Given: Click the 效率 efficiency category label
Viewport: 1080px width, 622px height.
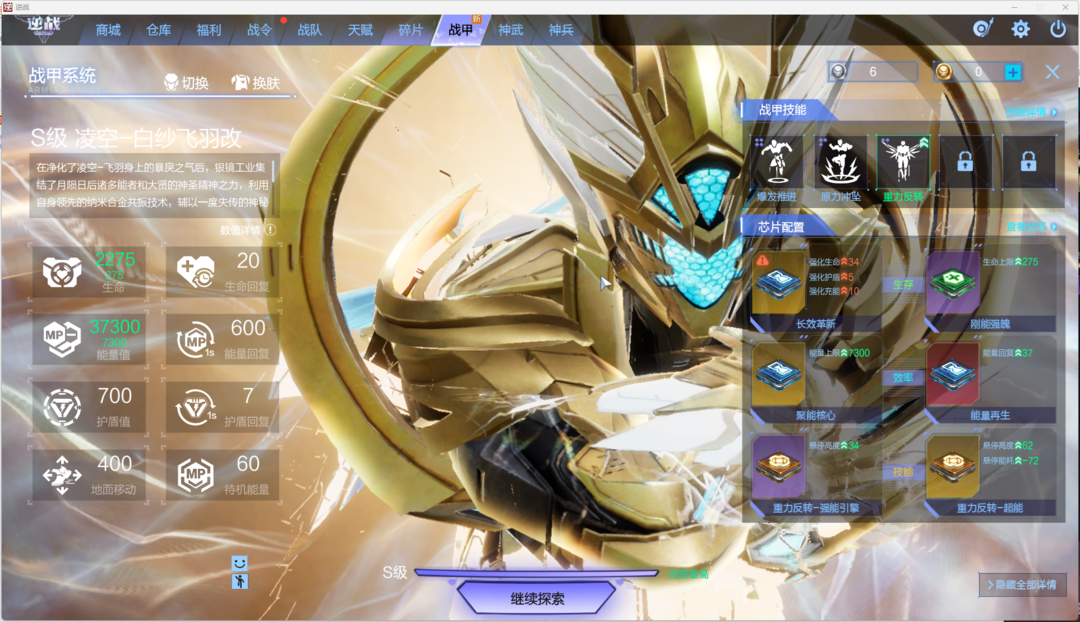Looking at the screenshot, I should 903,377.
